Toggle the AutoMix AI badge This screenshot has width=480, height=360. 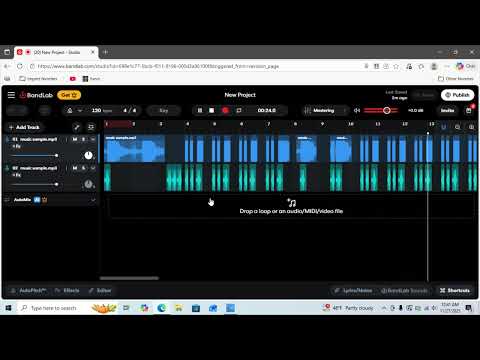(37, 200)
